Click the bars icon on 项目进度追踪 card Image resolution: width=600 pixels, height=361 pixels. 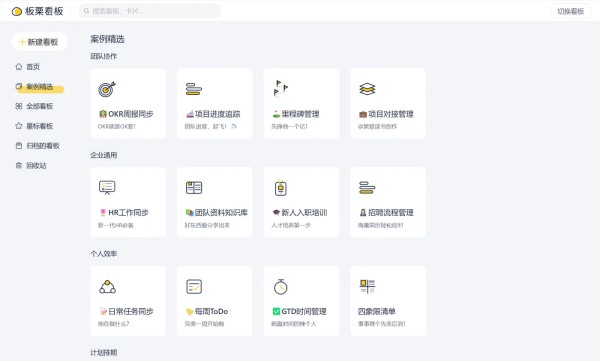(x=194, y=89)
